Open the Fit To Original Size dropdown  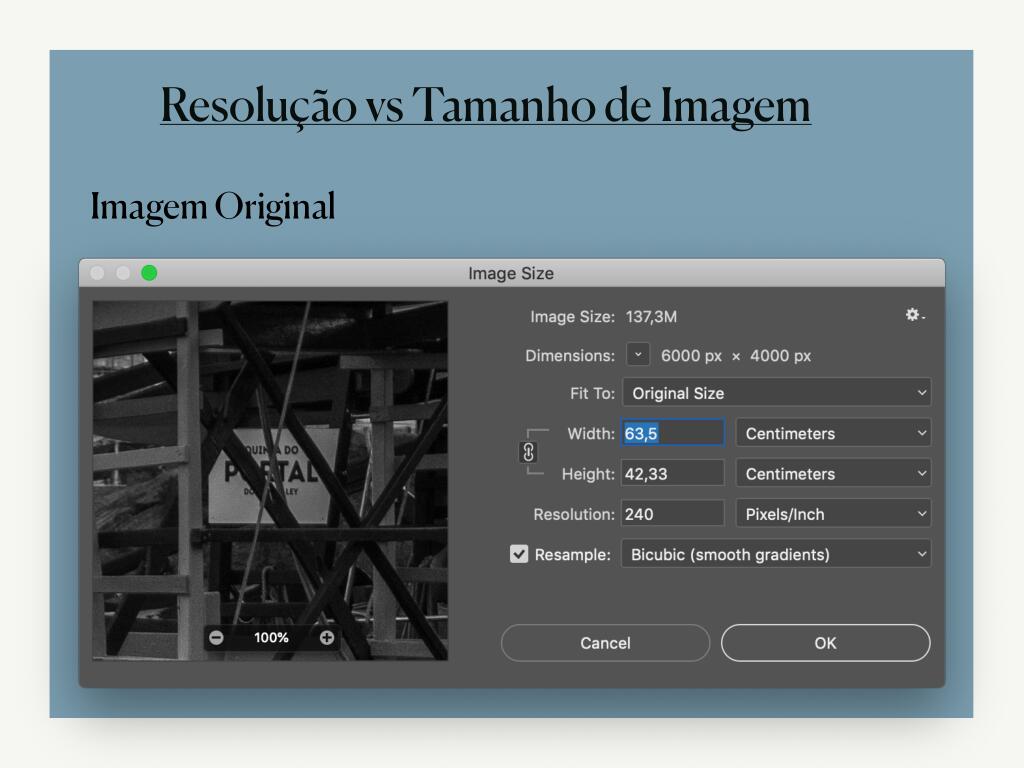tap(776, 393)
